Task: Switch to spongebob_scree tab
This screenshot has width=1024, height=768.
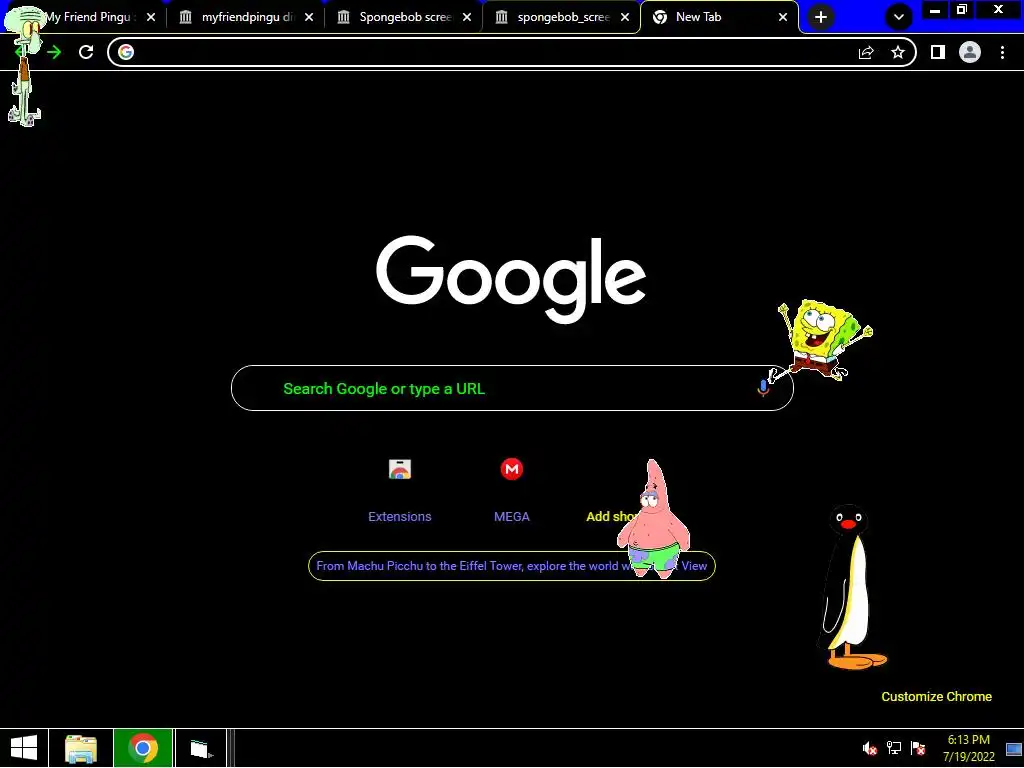Action: point(562,17)
